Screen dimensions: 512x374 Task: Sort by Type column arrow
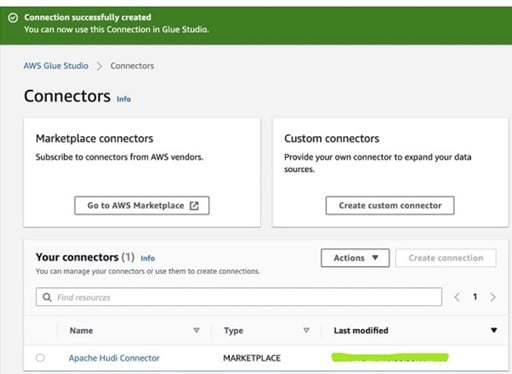coord(307,330)
